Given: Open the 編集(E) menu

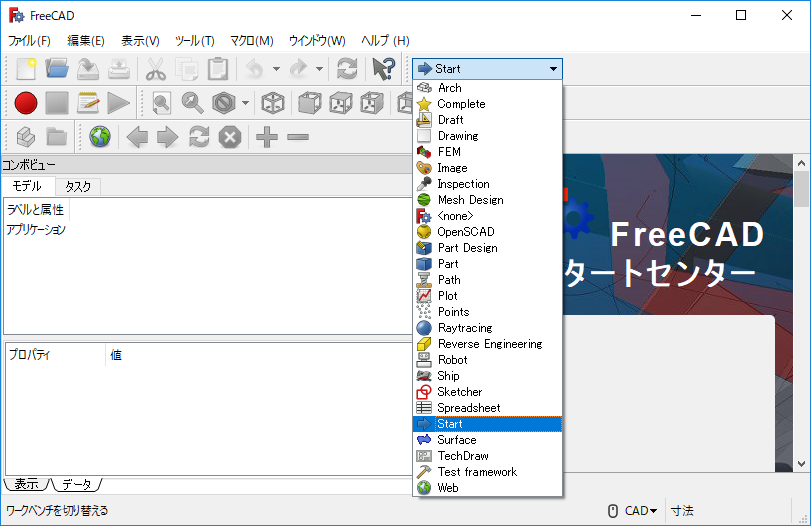Looking at the screenshot, I should tap(86, 40).
